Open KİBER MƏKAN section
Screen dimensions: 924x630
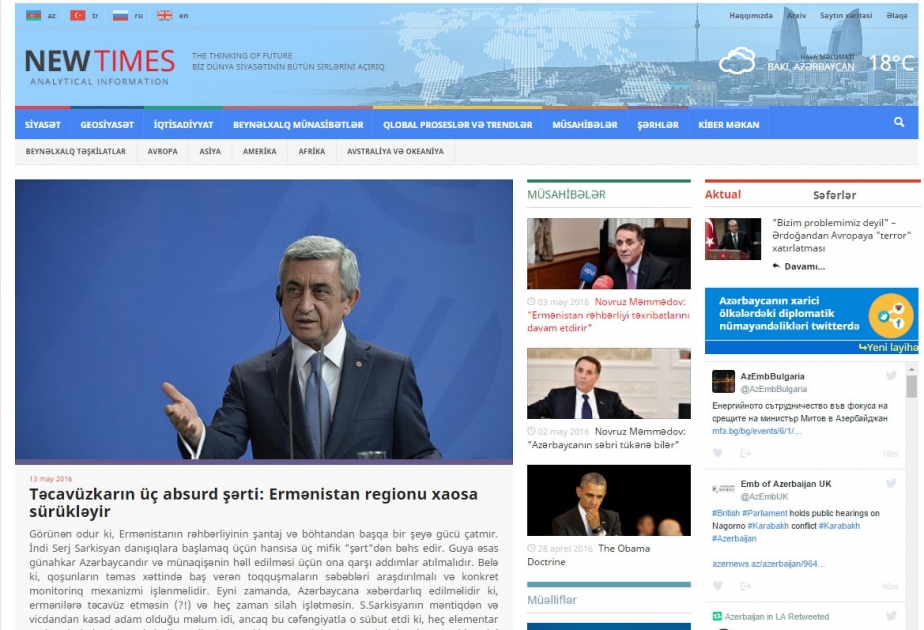728,125
